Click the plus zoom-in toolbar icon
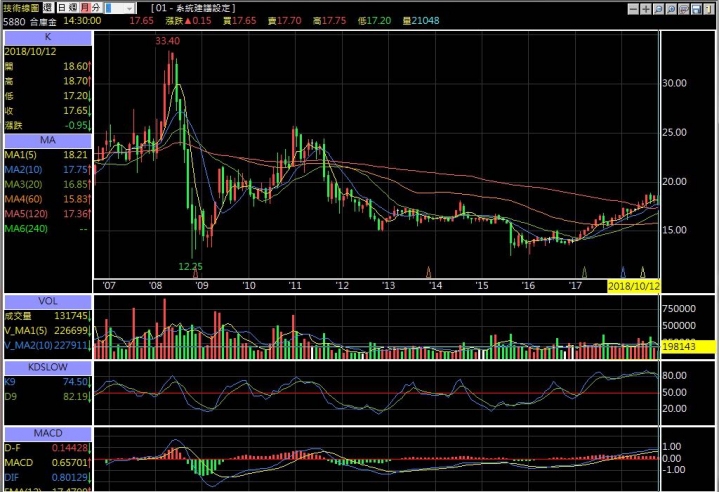Image resolution: width=720 pixels, height=492 pixels. pos(646,9)
